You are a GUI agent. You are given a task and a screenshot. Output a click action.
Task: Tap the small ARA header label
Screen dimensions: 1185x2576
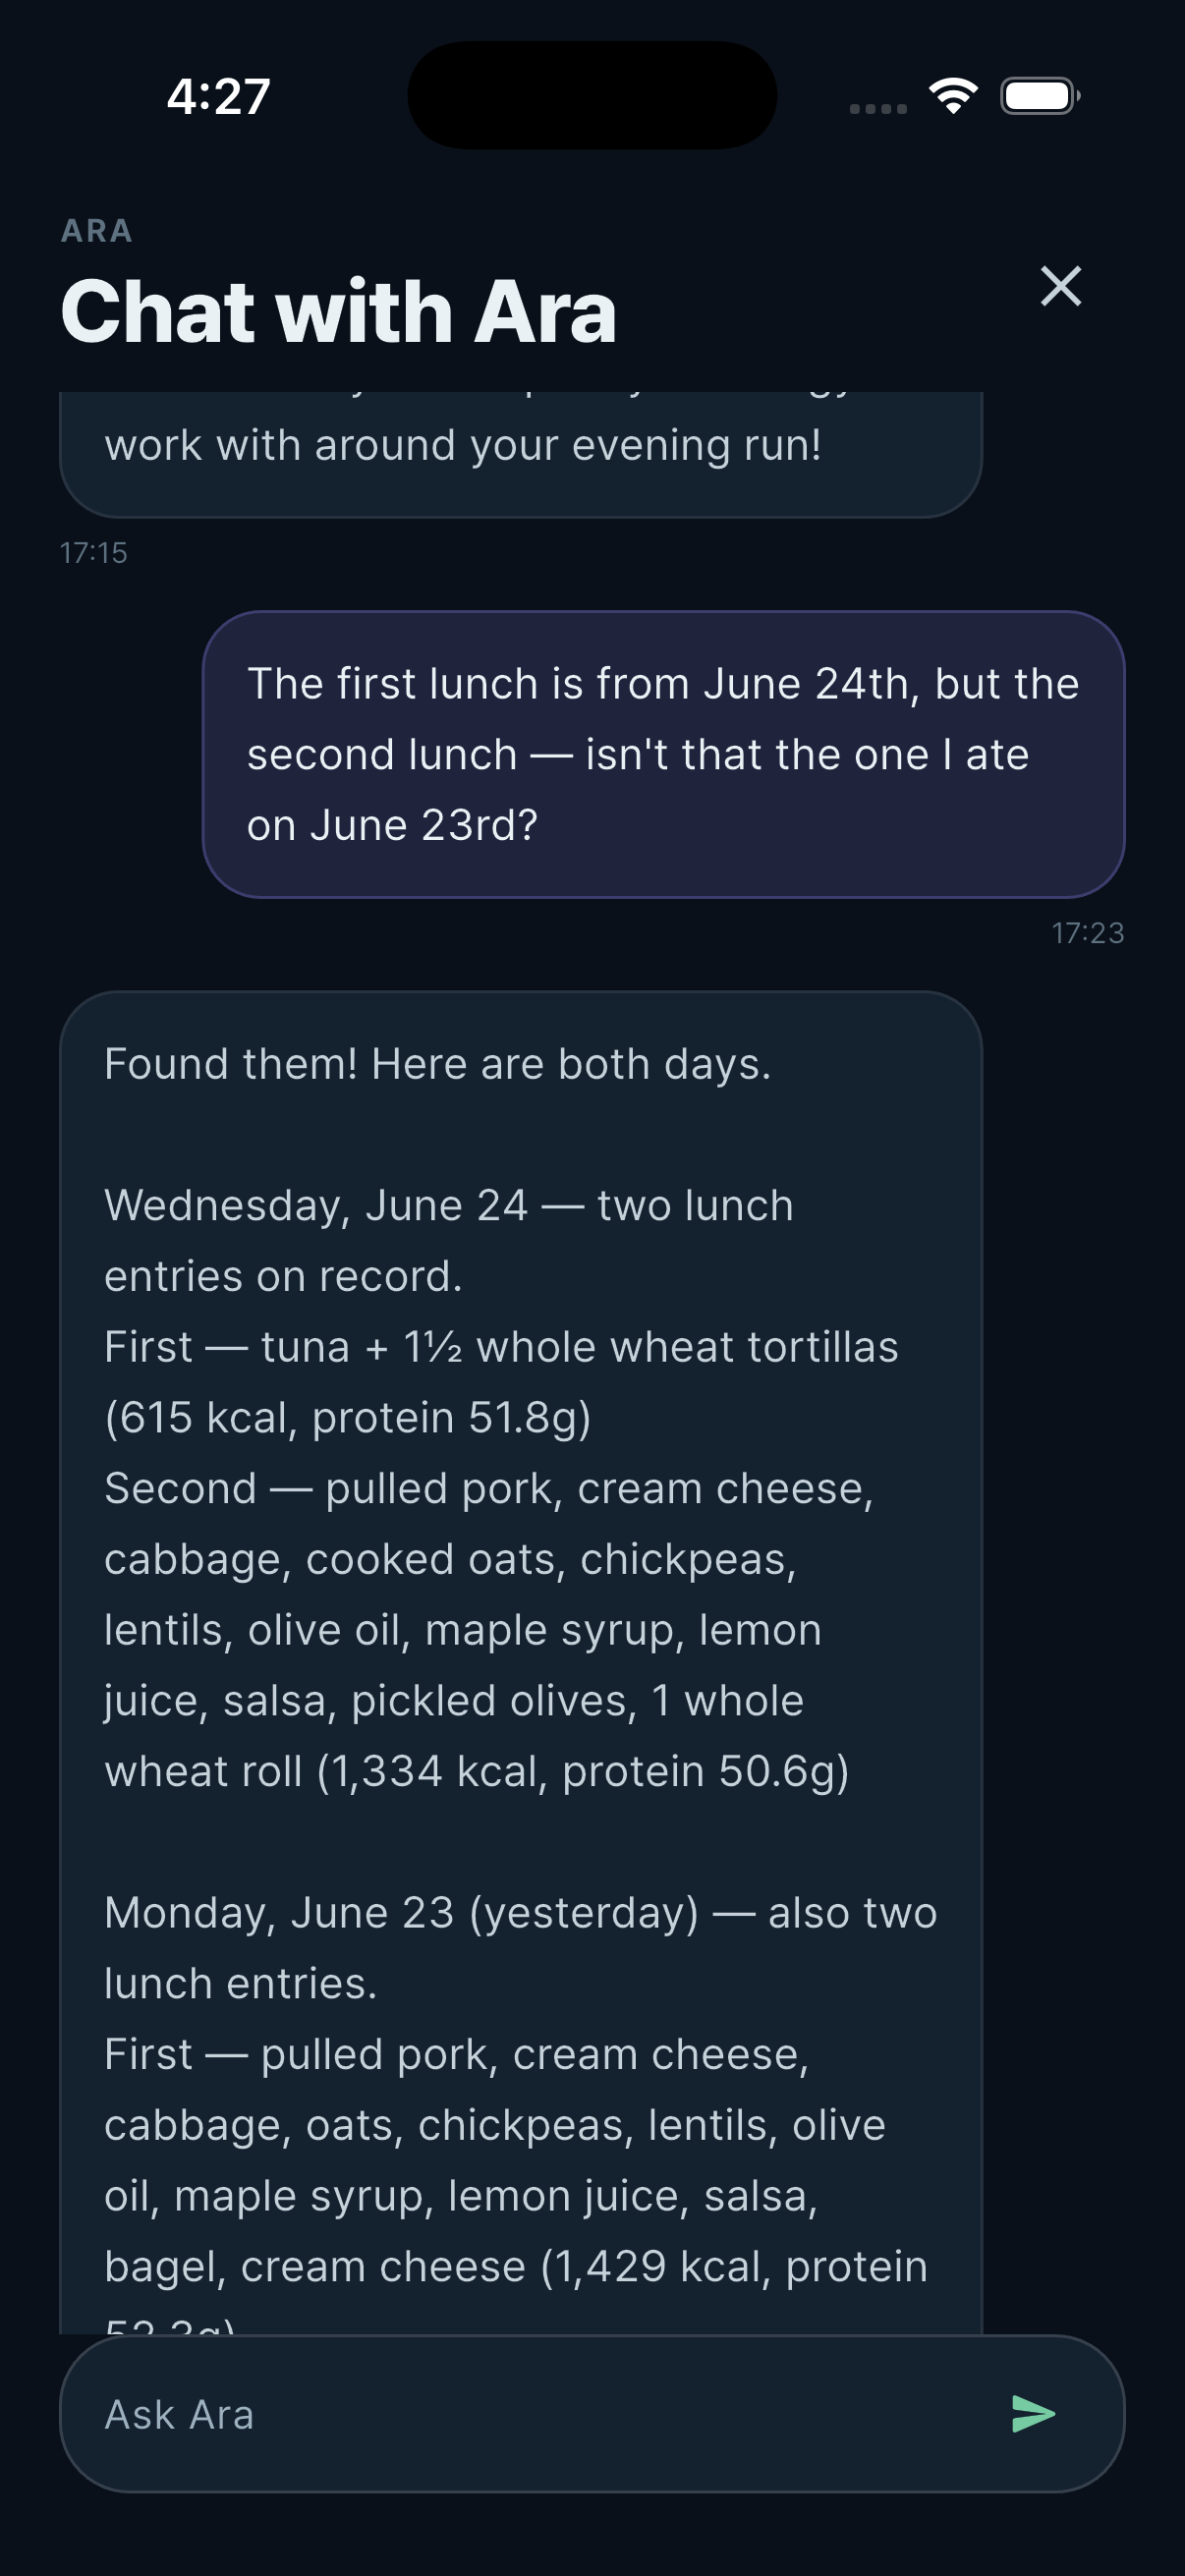pos(97,231)
